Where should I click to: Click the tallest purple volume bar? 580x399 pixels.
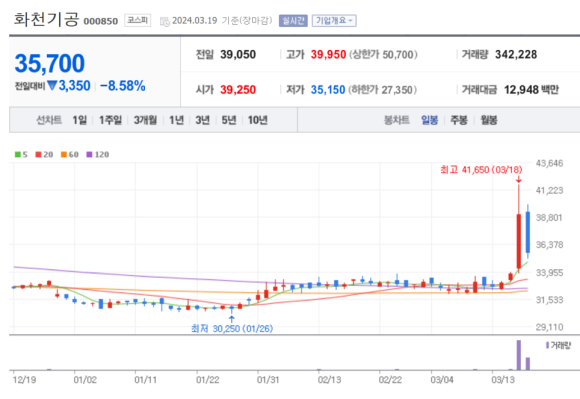519,355
